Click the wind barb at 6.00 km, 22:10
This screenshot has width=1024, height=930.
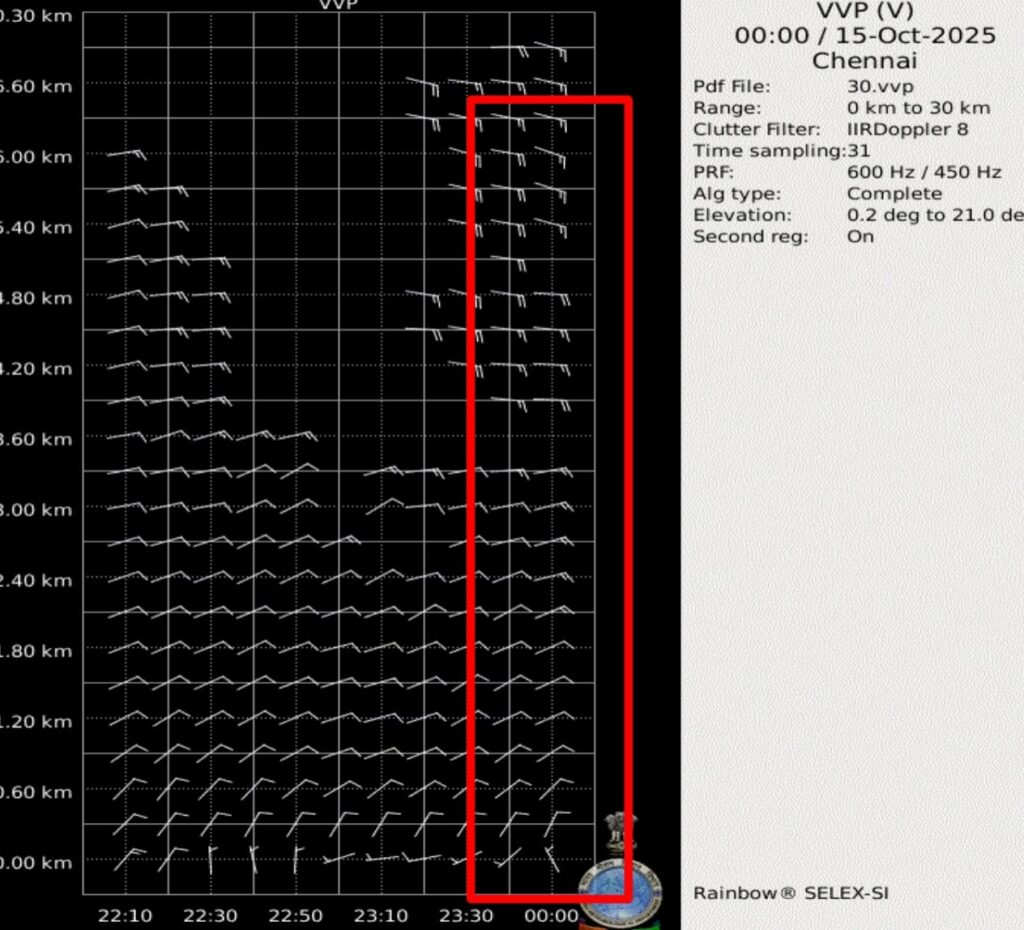pos(127,154)
